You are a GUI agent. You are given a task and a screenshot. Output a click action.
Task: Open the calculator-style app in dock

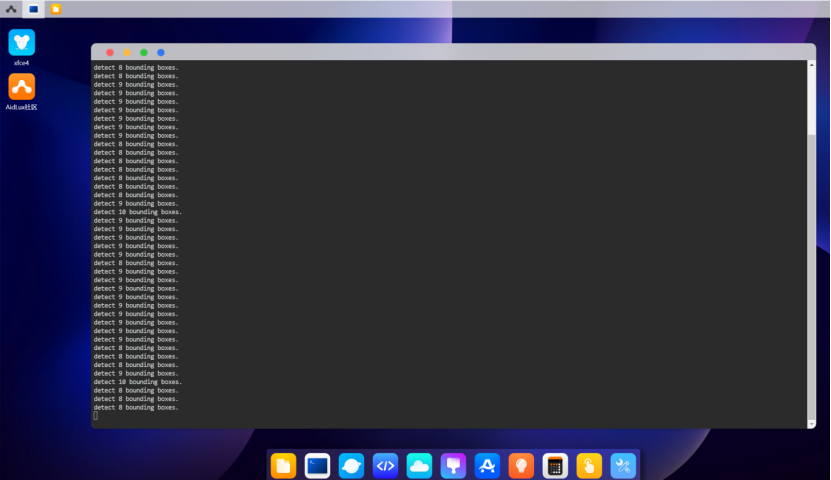[555, 466]
